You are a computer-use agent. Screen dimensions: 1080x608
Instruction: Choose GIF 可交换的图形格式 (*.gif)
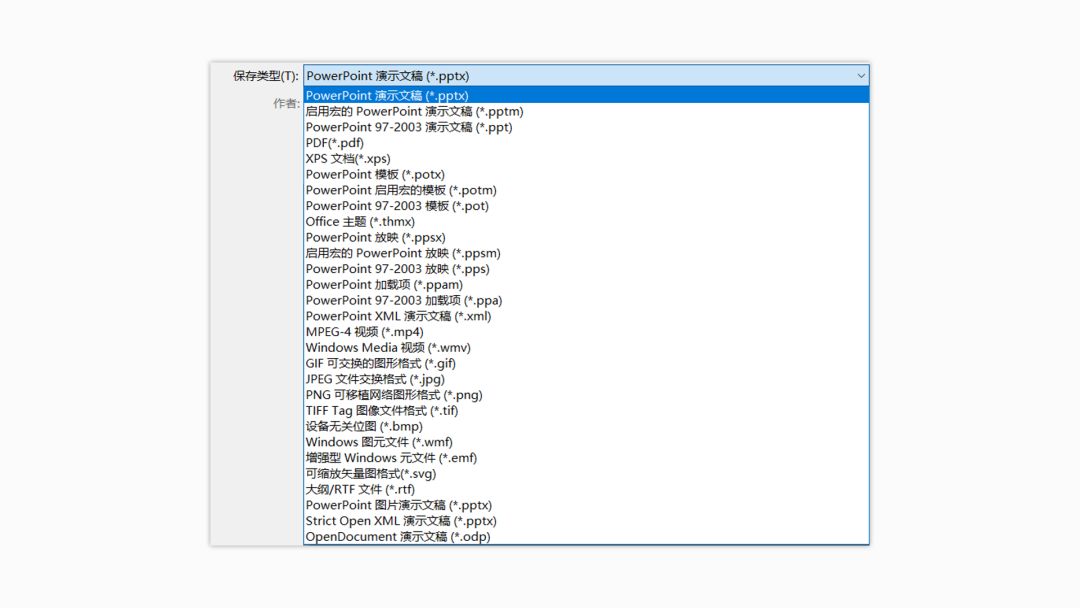(586, 364)
